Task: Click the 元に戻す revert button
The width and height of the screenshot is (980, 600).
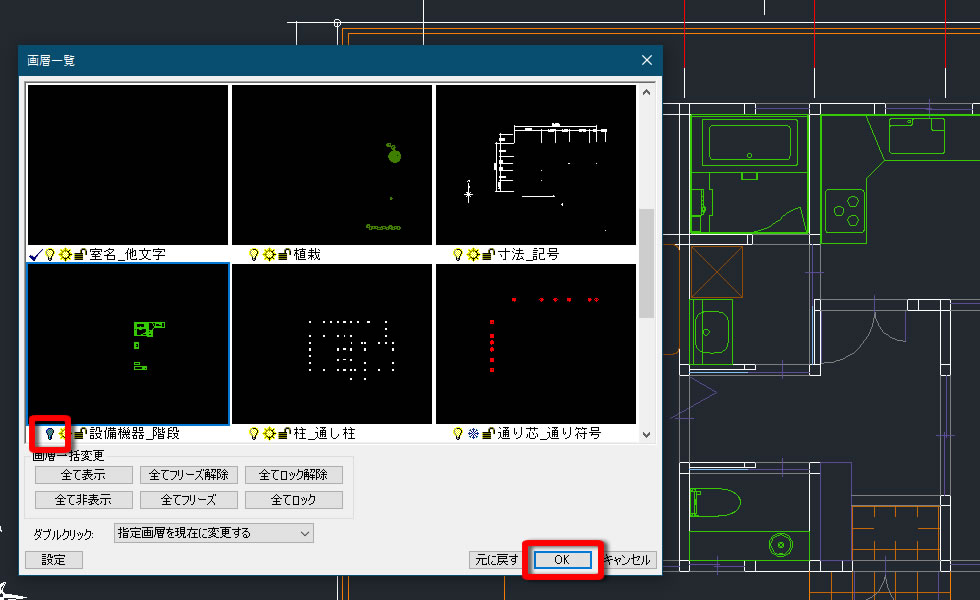Action: (497, 560)
